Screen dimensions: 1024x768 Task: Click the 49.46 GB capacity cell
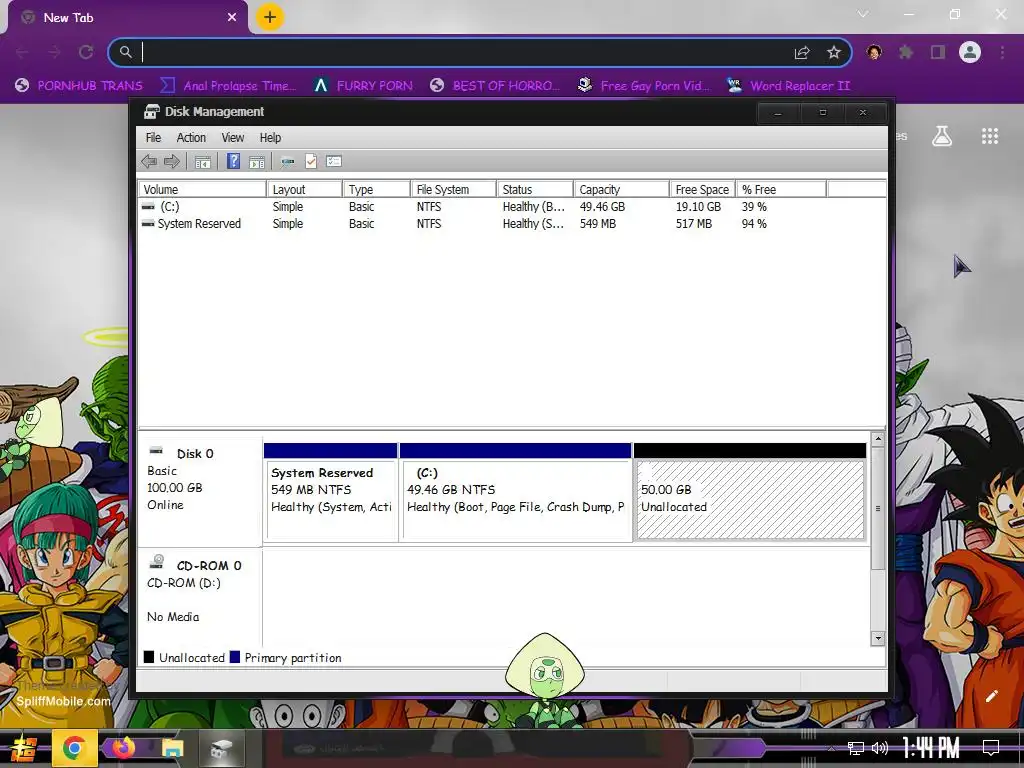(602, 206)
